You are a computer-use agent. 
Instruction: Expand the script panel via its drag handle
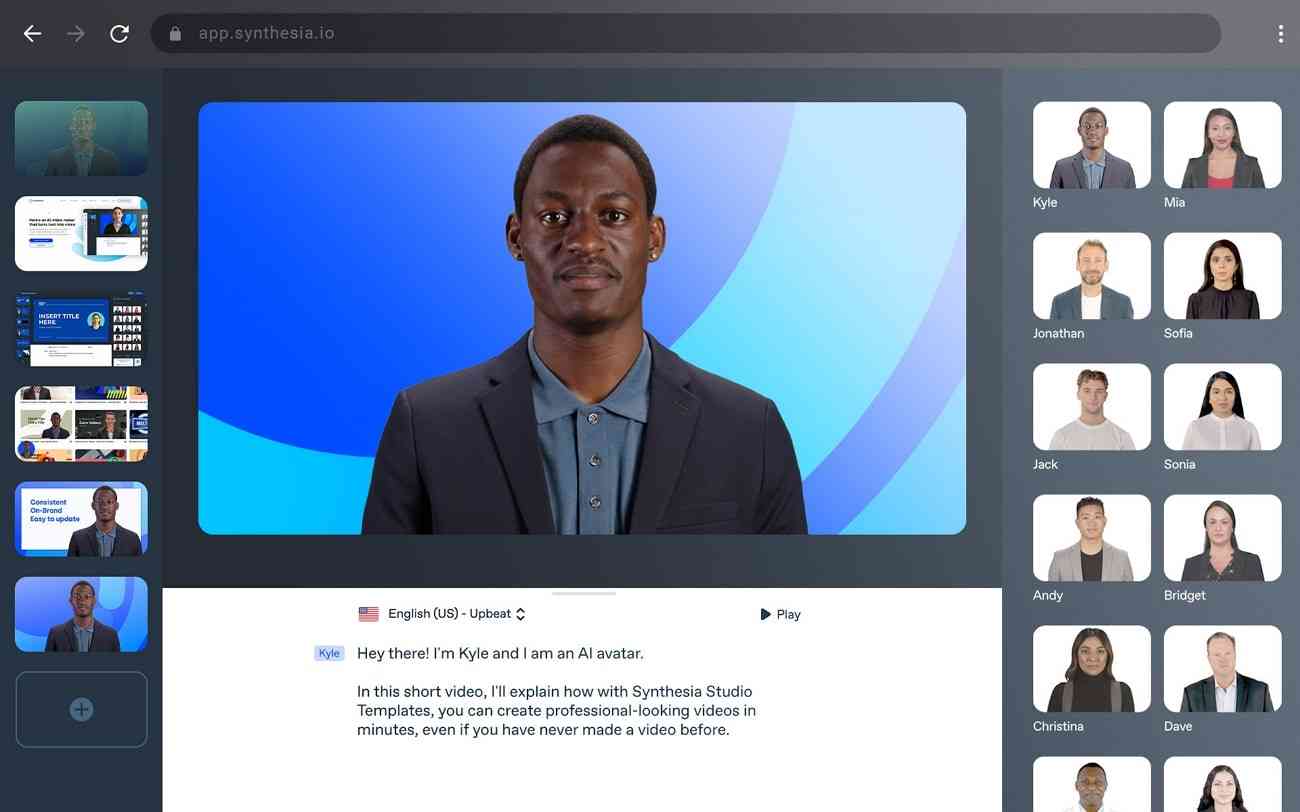coord(583,594)
